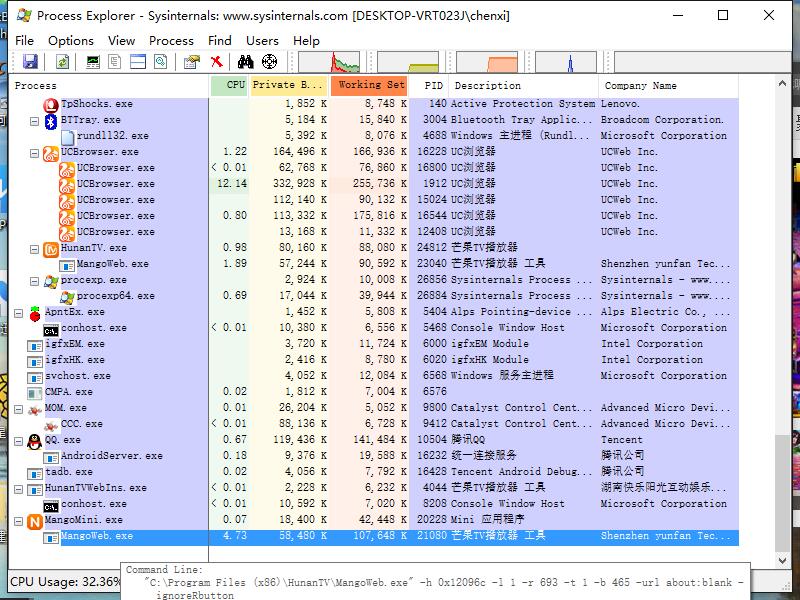Sort by the Private Bytes column header
The image size is (800, 600).
pos(289,86)
